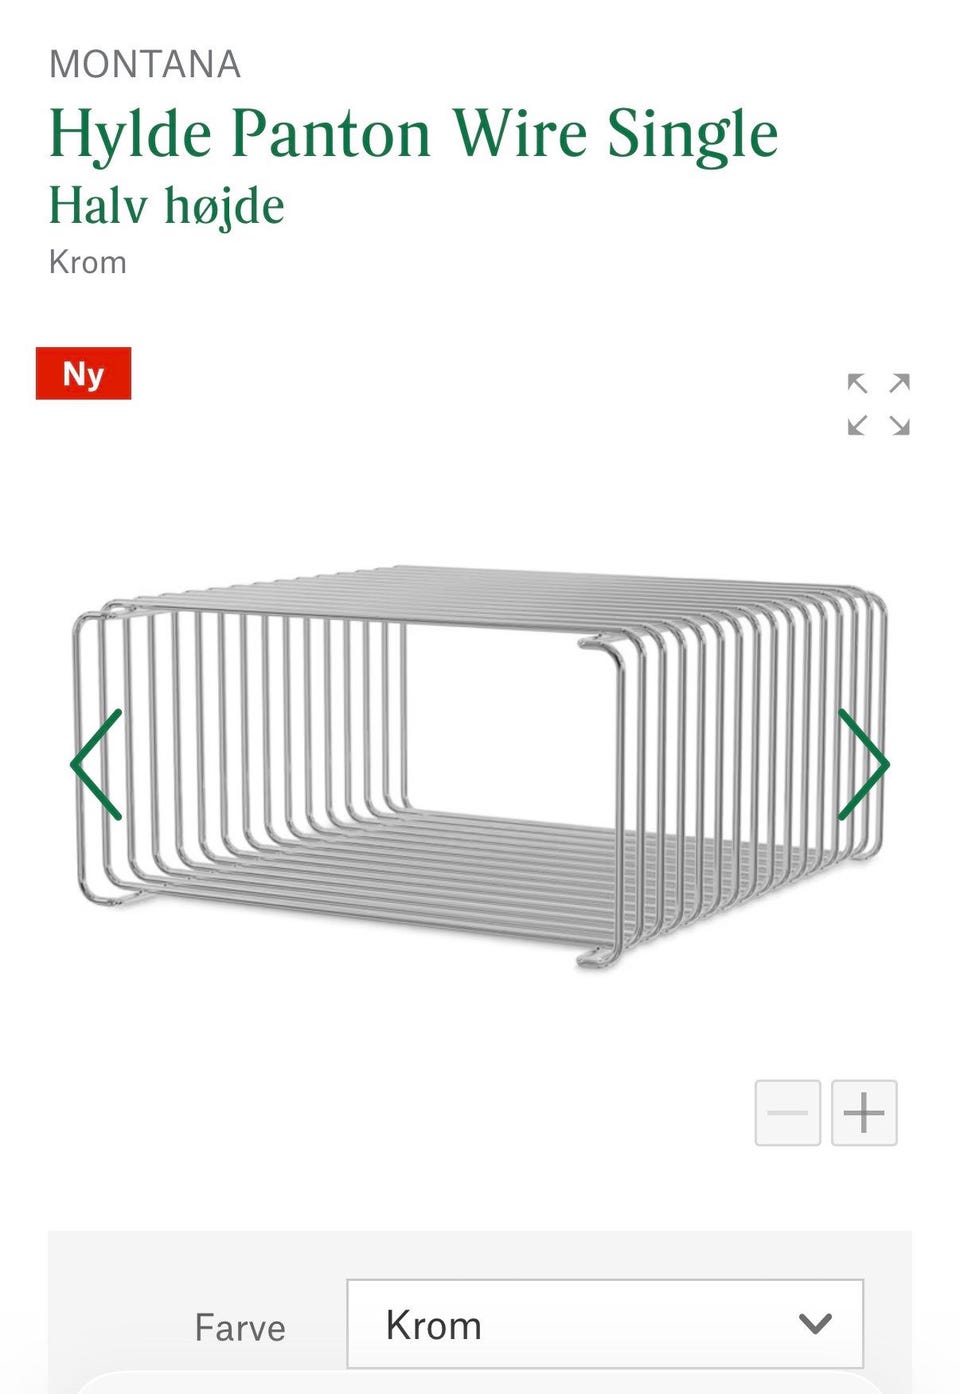The width and height of the screenshot is (960, 1394).
Task: Click the Hylde Panton Wire Single title
Action: pos(413,134)
